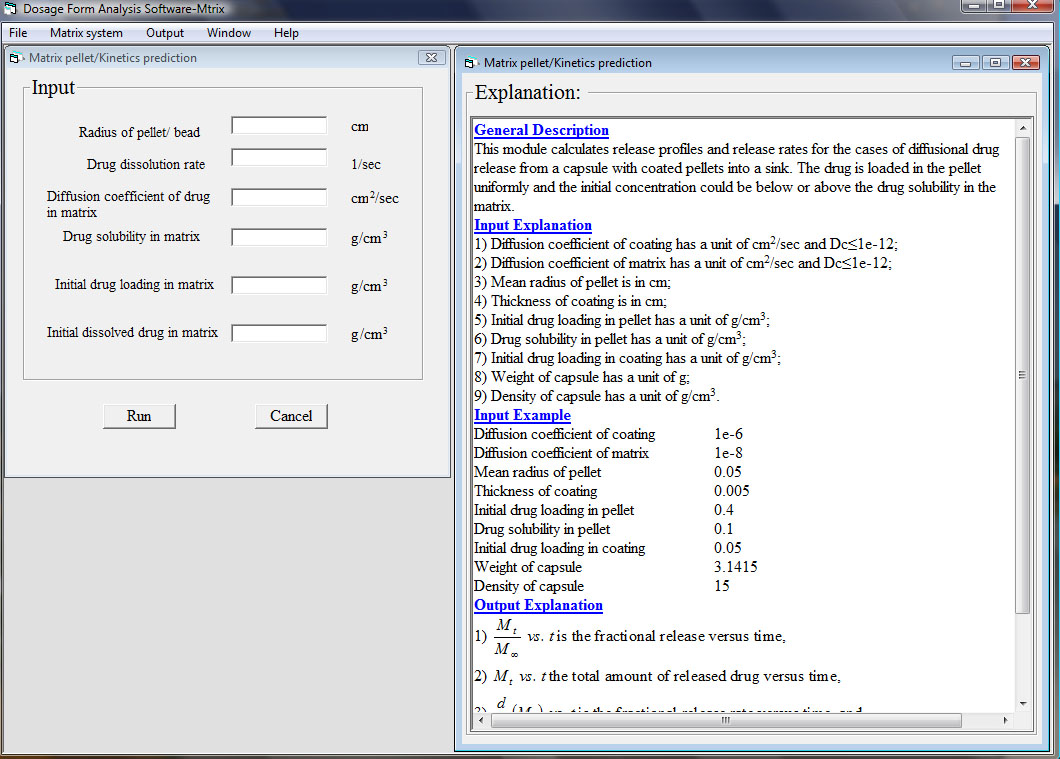
Task: Open the Matrix system menu
Action: [x=86, y=33]
